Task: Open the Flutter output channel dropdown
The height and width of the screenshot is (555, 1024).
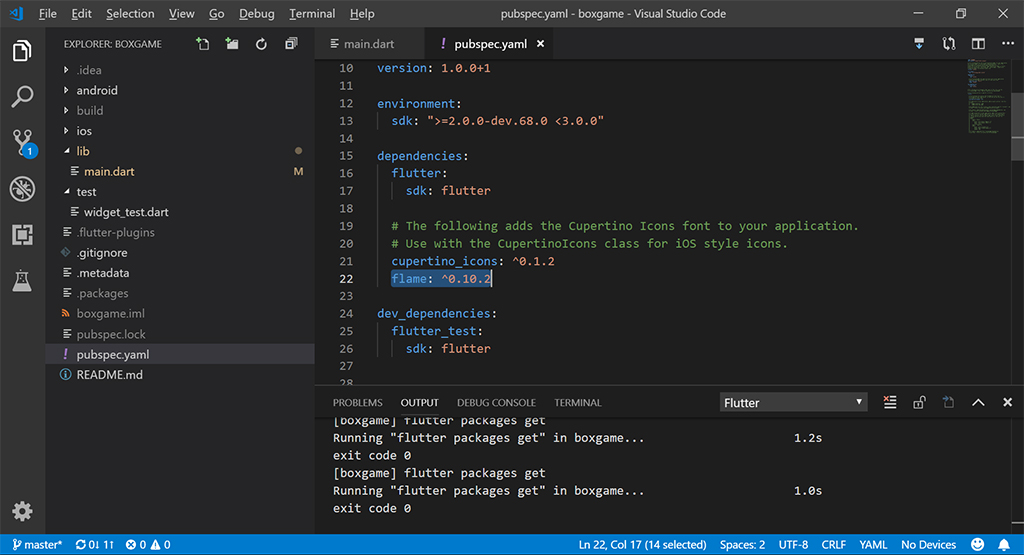Action: pyautogui.click(x=793, y=402)
